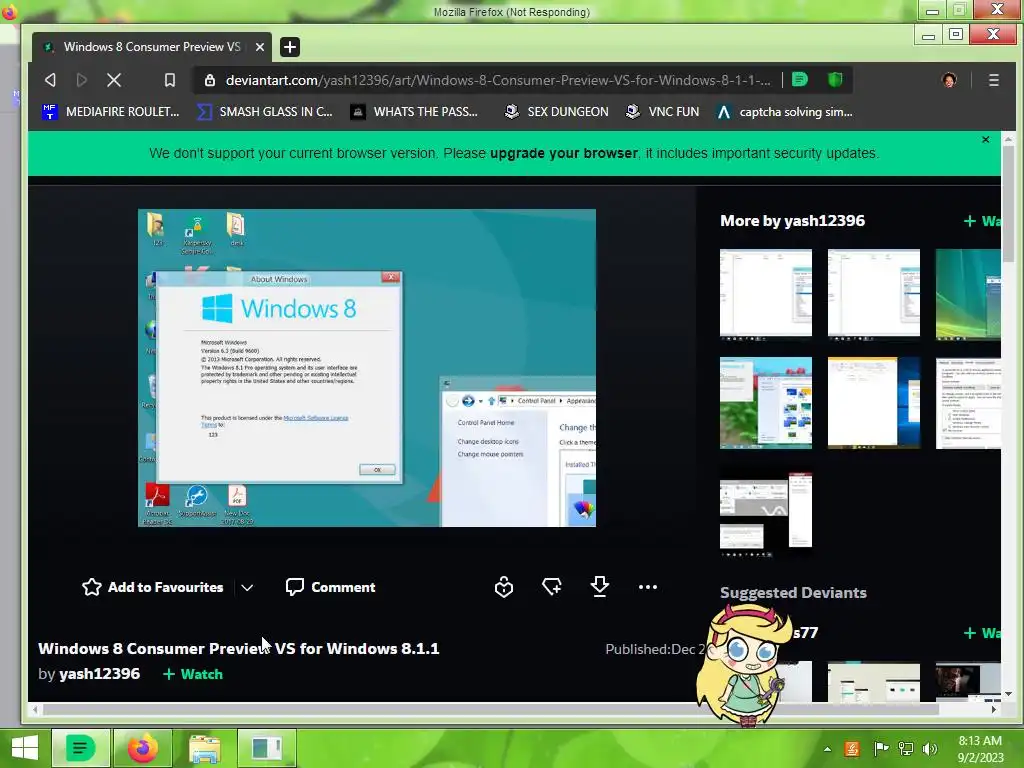The width and height of the screenshot is (1024, 768).
Task: Click the Star Butterfly desktop mascot
Action: click(x=743, y=664)
